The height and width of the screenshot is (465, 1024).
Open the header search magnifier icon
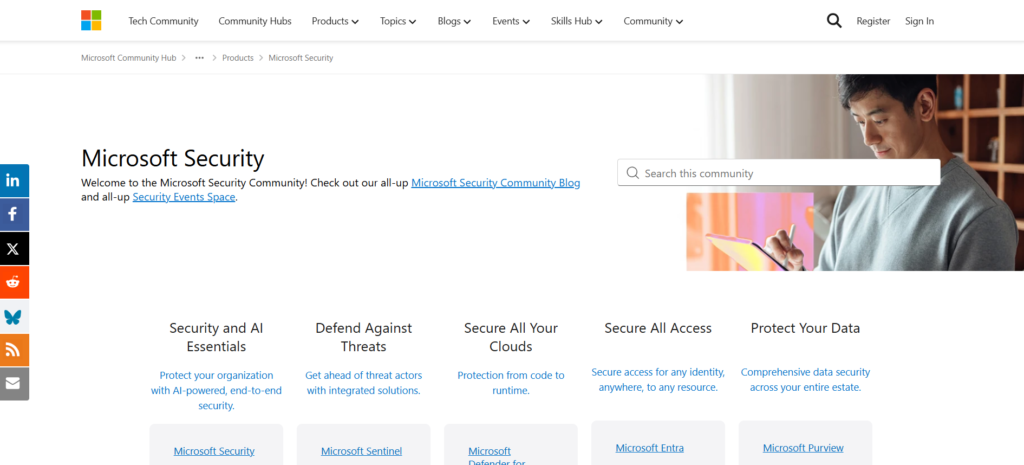coord(834,21)
